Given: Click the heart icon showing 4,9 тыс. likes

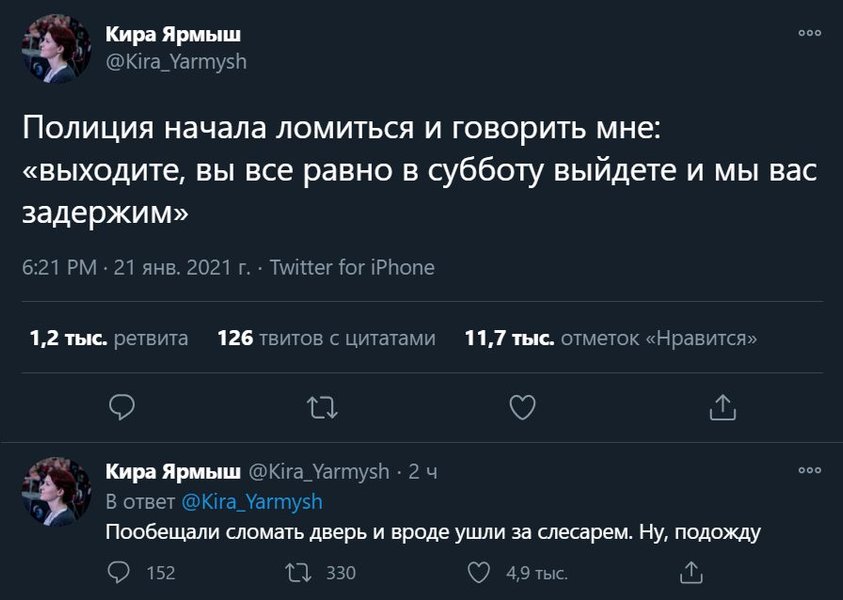Looking at the screenshot, I should pos(477,570).
